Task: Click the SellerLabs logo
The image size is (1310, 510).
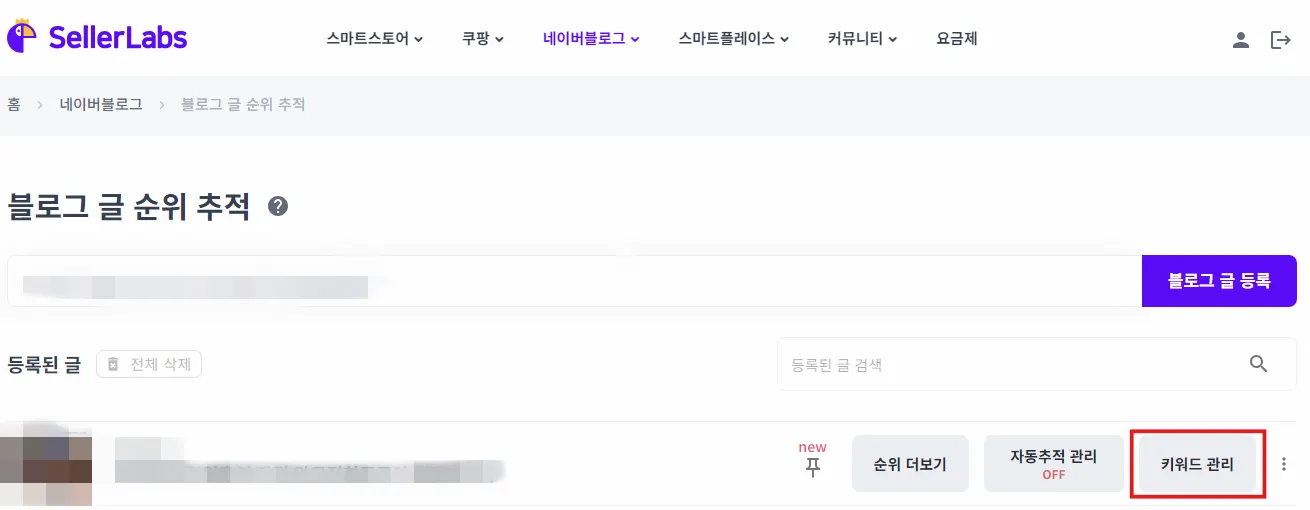Action: tap(97, 39)
